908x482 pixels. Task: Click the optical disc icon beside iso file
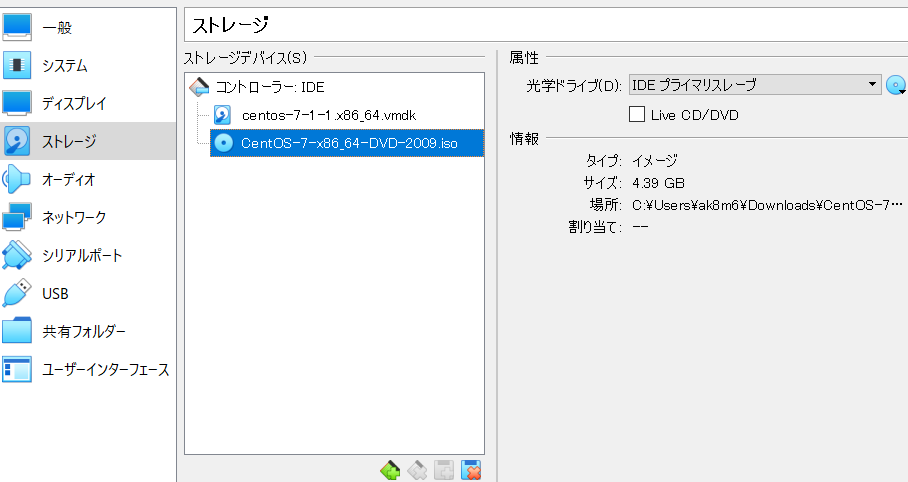224,143
